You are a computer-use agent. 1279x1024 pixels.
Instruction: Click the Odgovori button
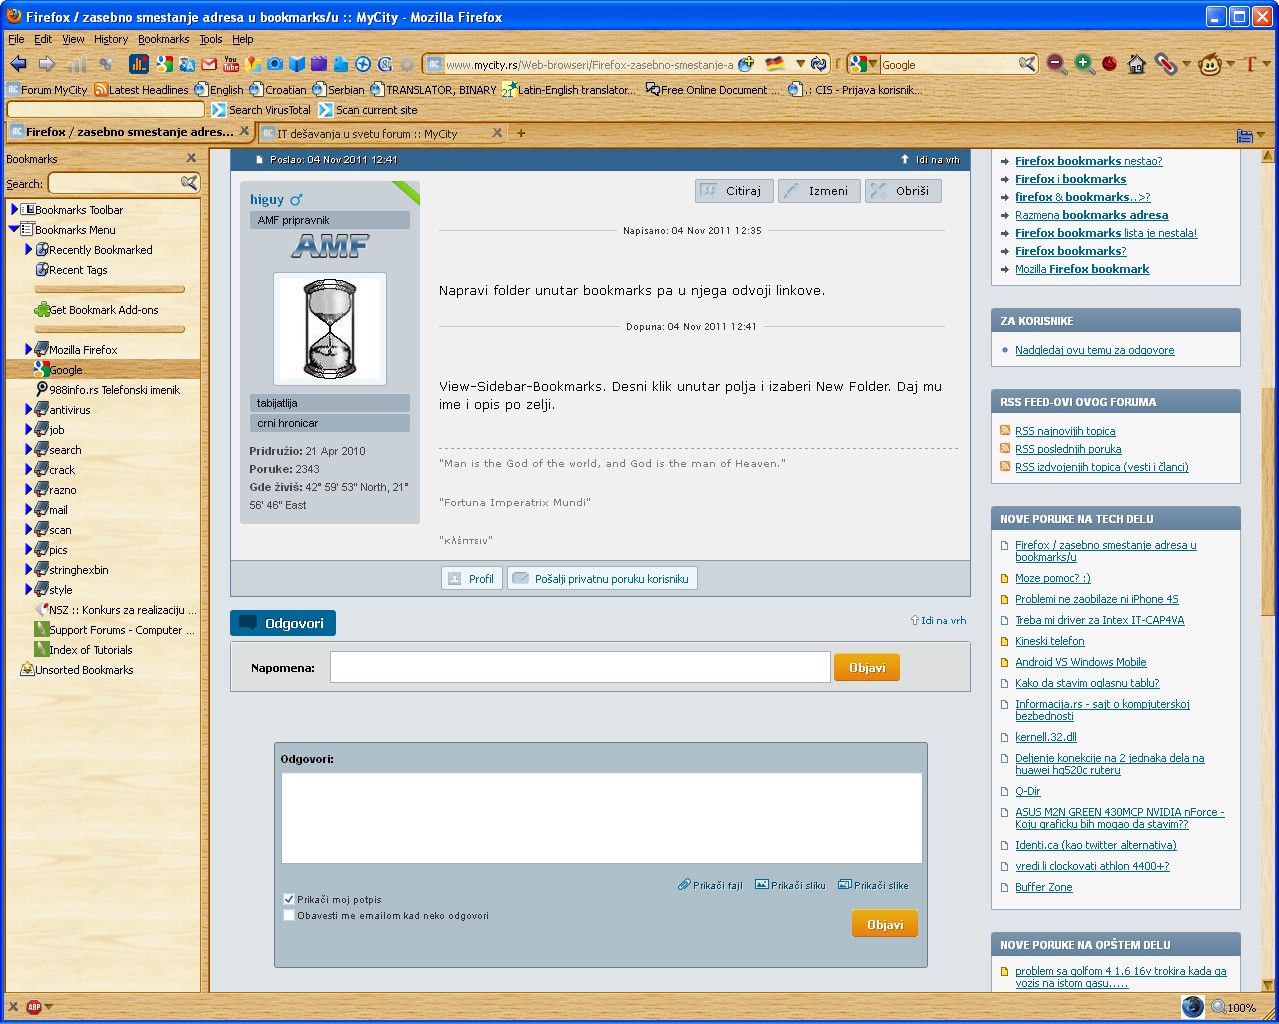pos(283,623)
